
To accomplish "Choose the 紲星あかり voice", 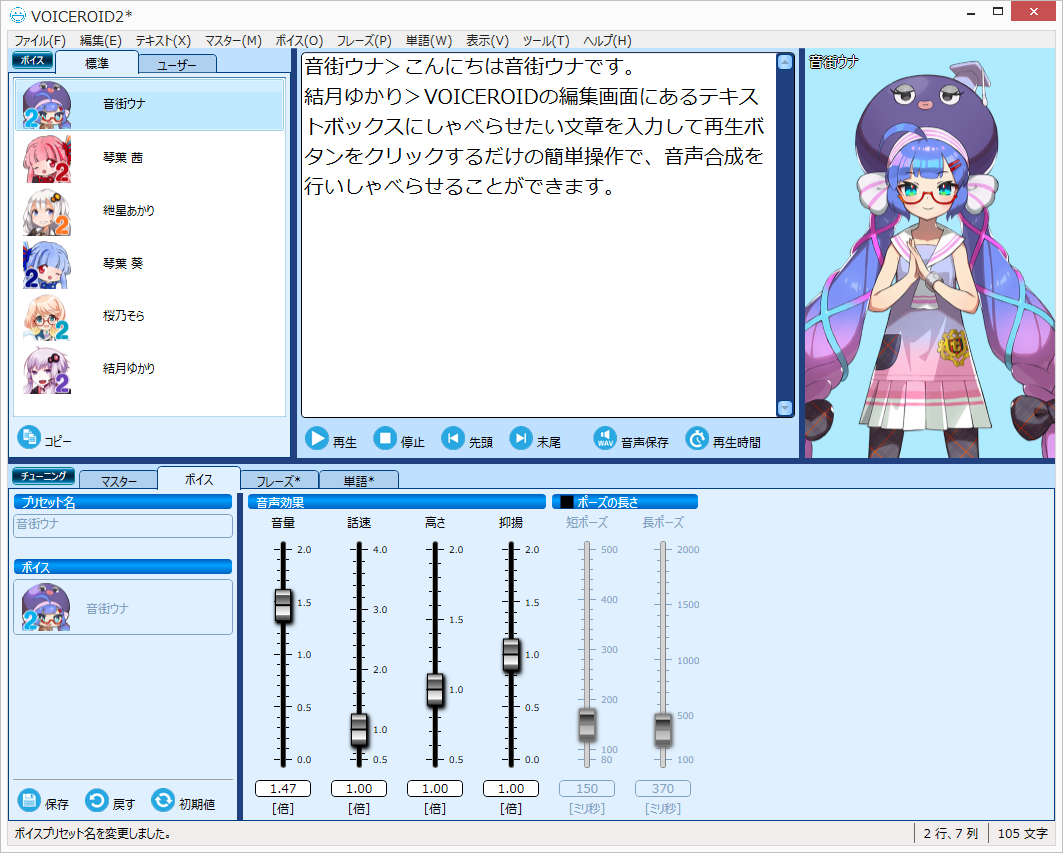I will click(x=149, y=210).
